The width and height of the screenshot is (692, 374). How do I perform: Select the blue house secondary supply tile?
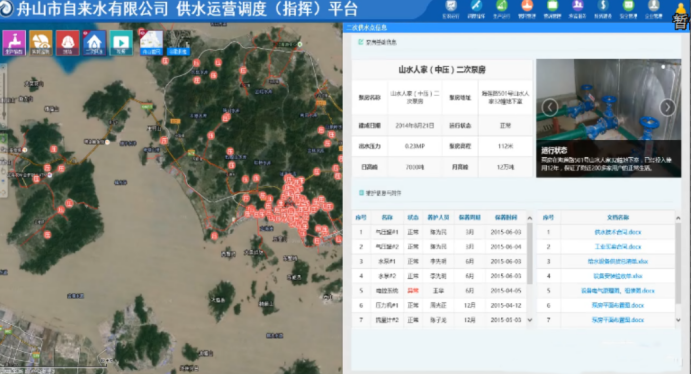[x=94, y=43]
